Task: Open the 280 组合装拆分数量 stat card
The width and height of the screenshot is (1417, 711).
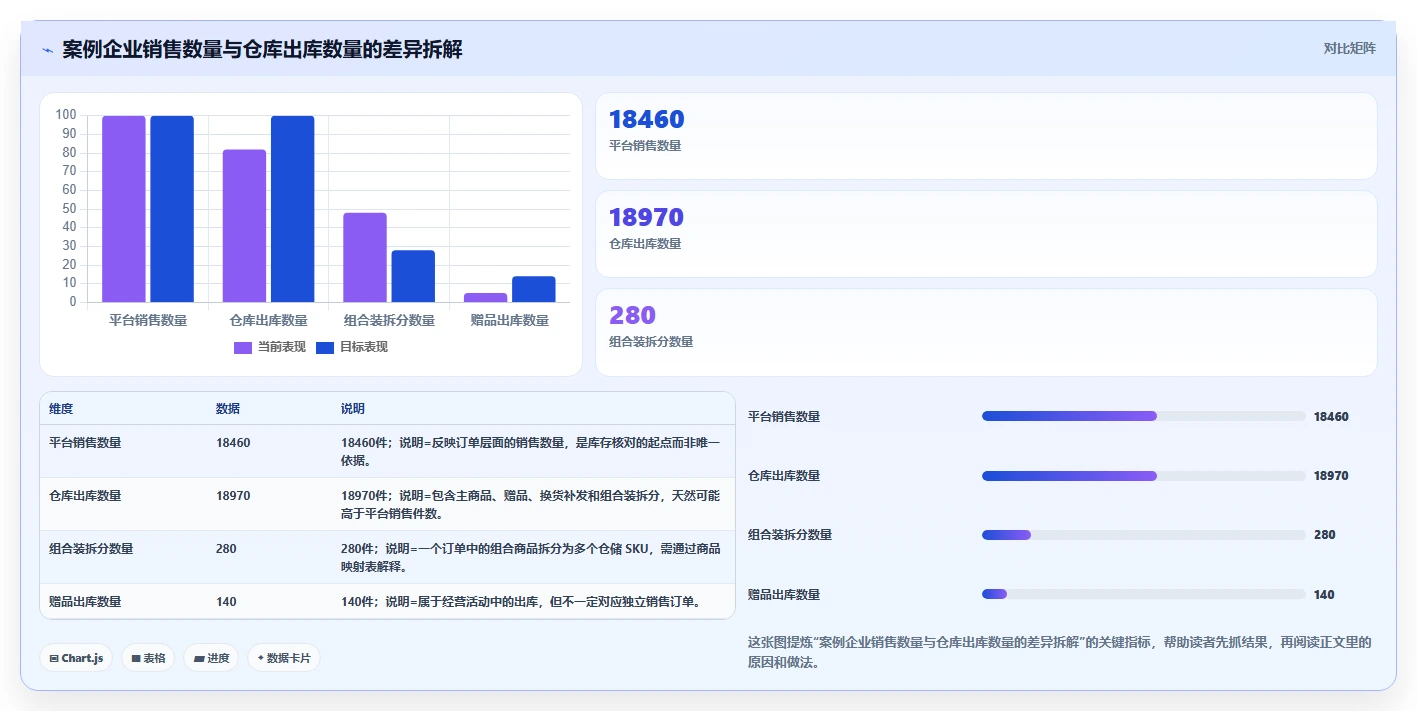Action: coord(986,332)
